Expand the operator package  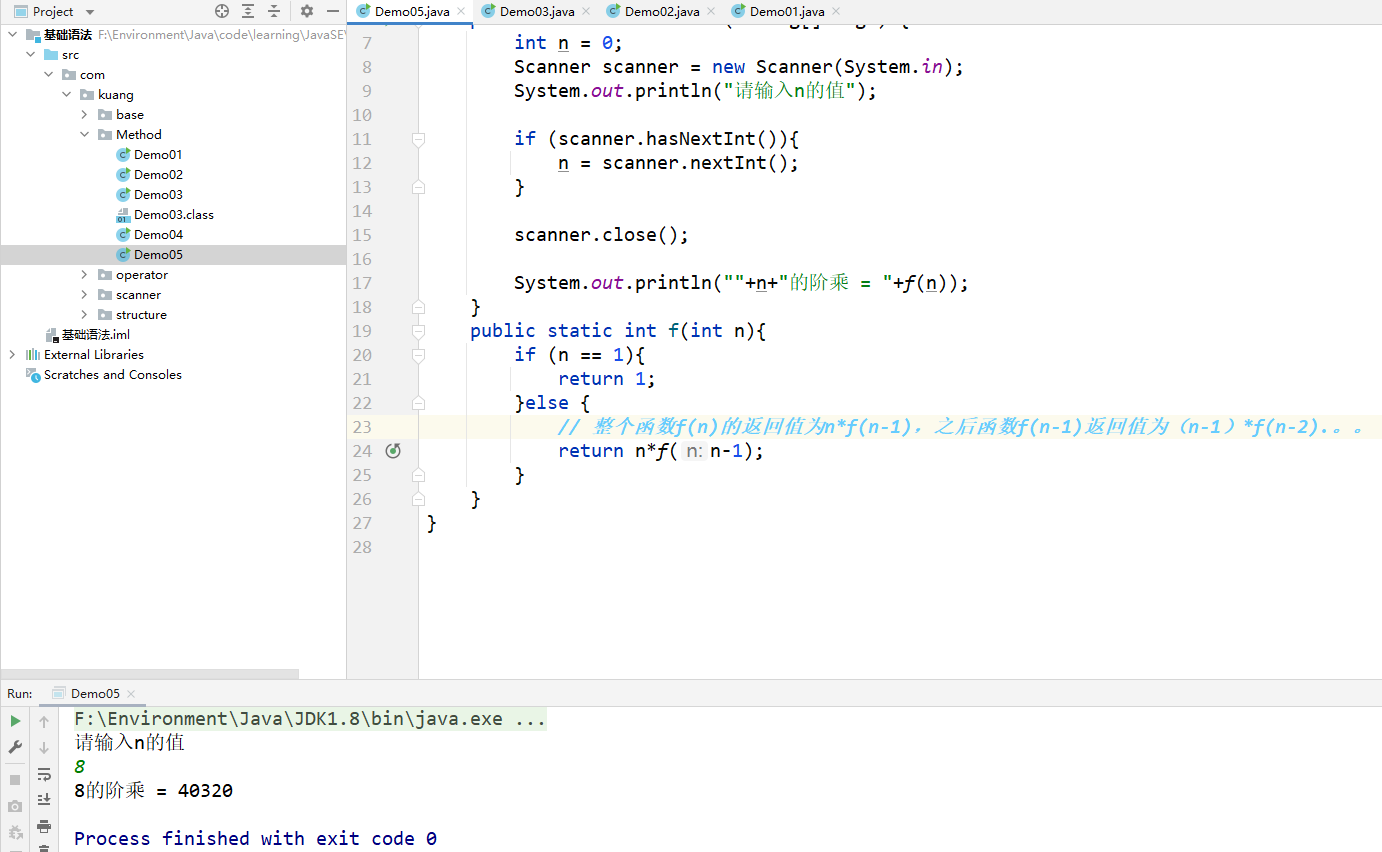(85, 275)
